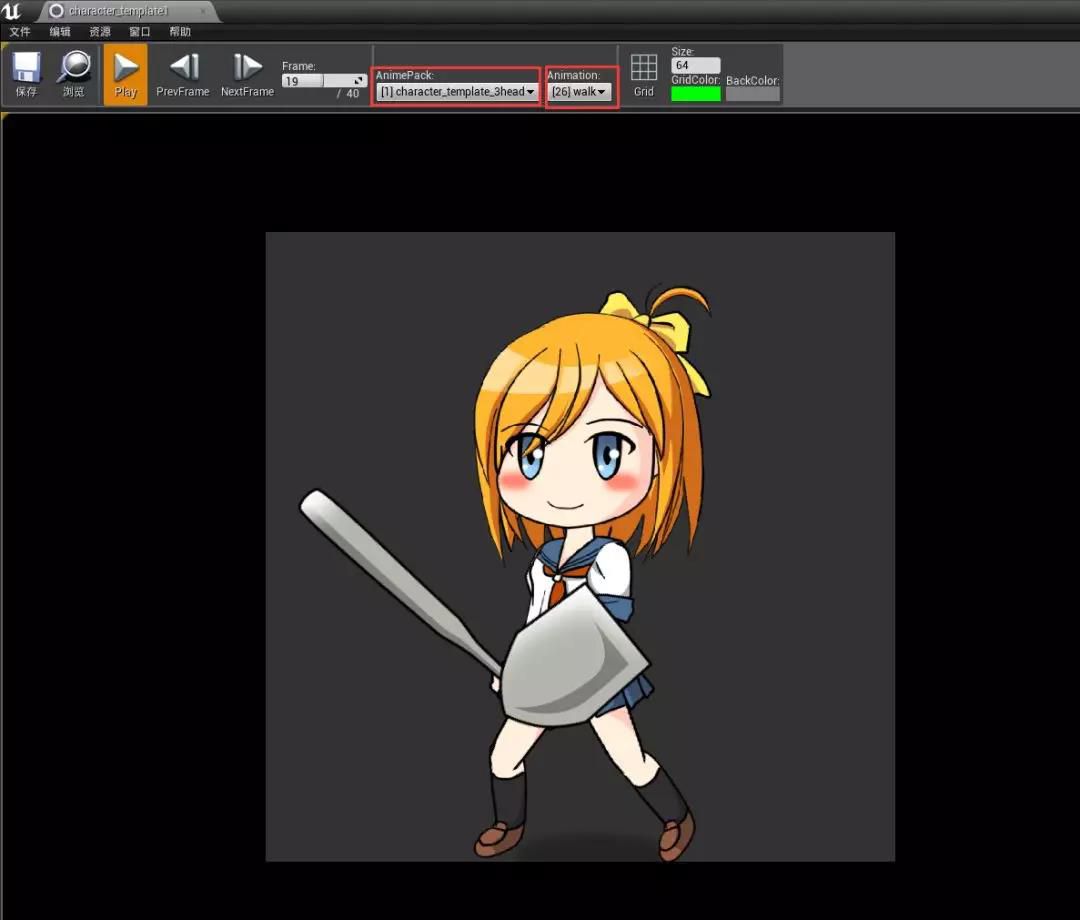Open the AnimePack dropdown character_template_3head
Screen dimensions: 1080x920
click(x=457, y=92)
